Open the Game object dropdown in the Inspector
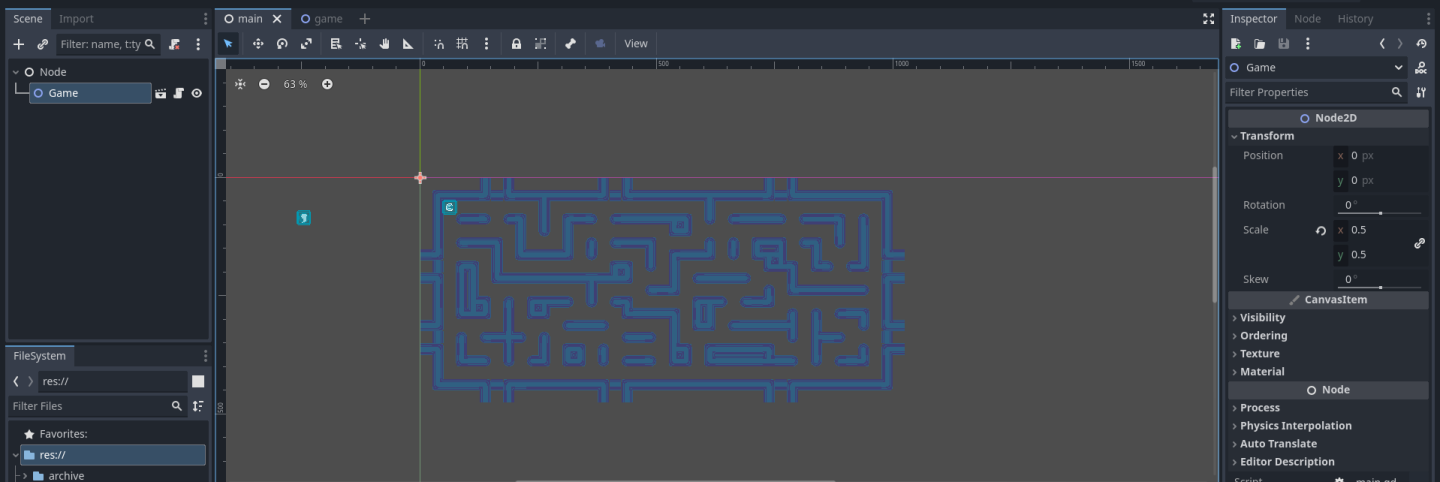The image size is (1440, 482). (1317, 68)
